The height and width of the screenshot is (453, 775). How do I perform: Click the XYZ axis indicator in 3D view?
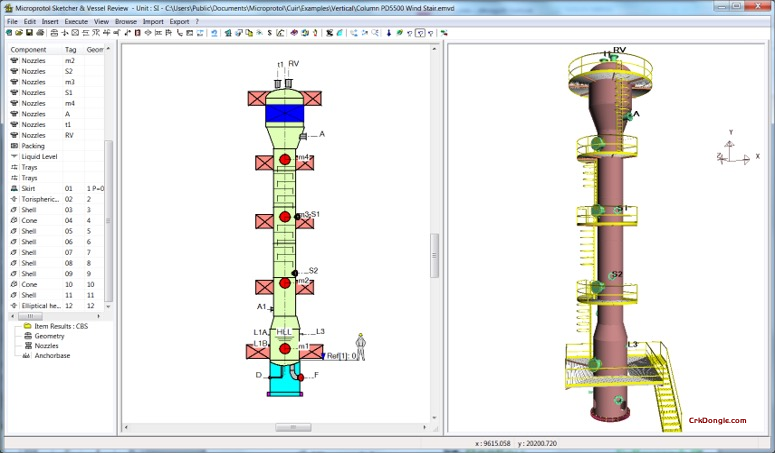733,152
